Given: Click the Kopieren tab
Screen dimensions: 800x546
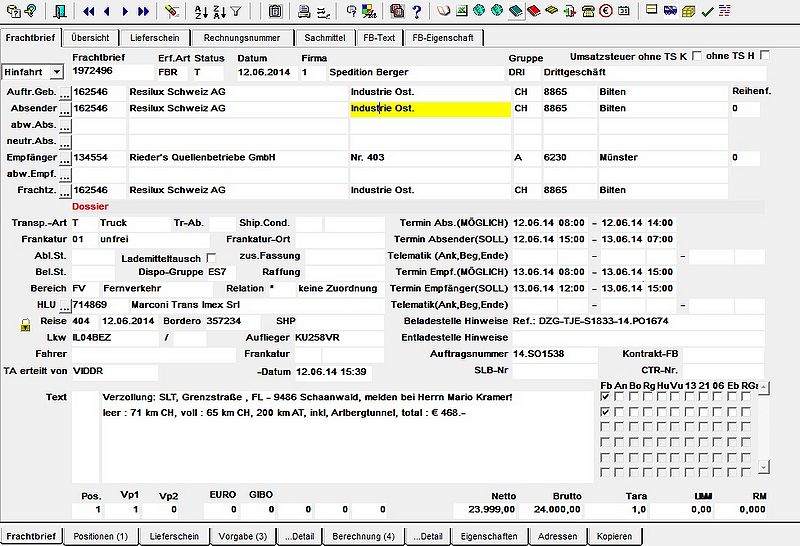Looking at the screenshot, I should pos(614,536).
